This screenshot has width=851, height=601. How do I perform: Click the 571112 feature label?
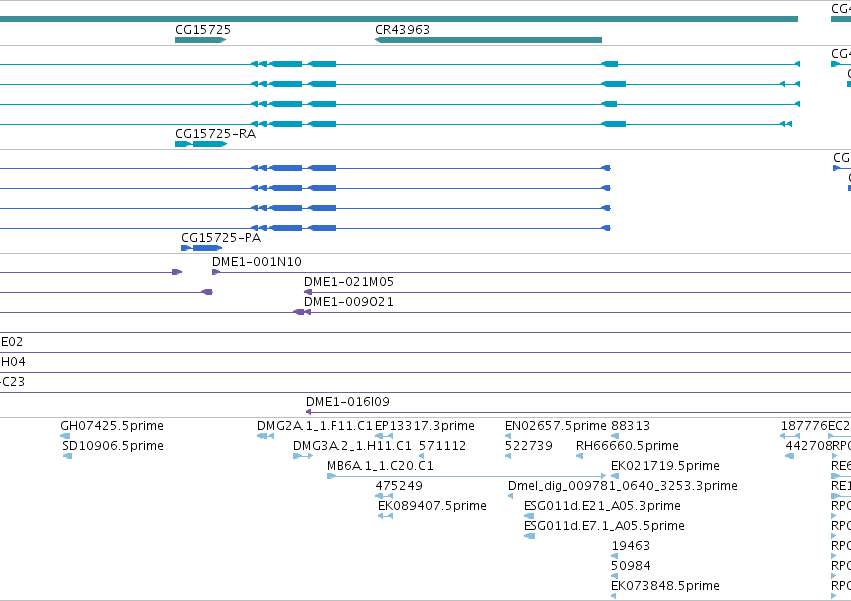442,446
